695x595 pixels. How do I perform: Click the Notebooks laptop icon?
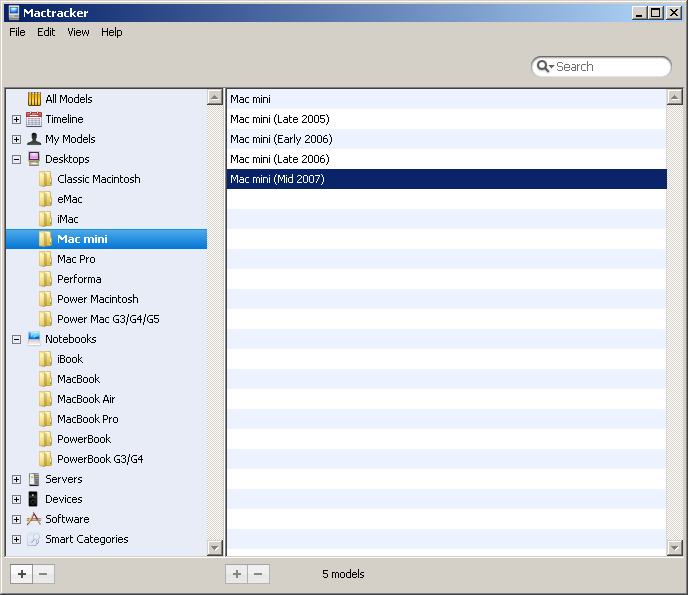pyautogui.click(x=34, y=339)
